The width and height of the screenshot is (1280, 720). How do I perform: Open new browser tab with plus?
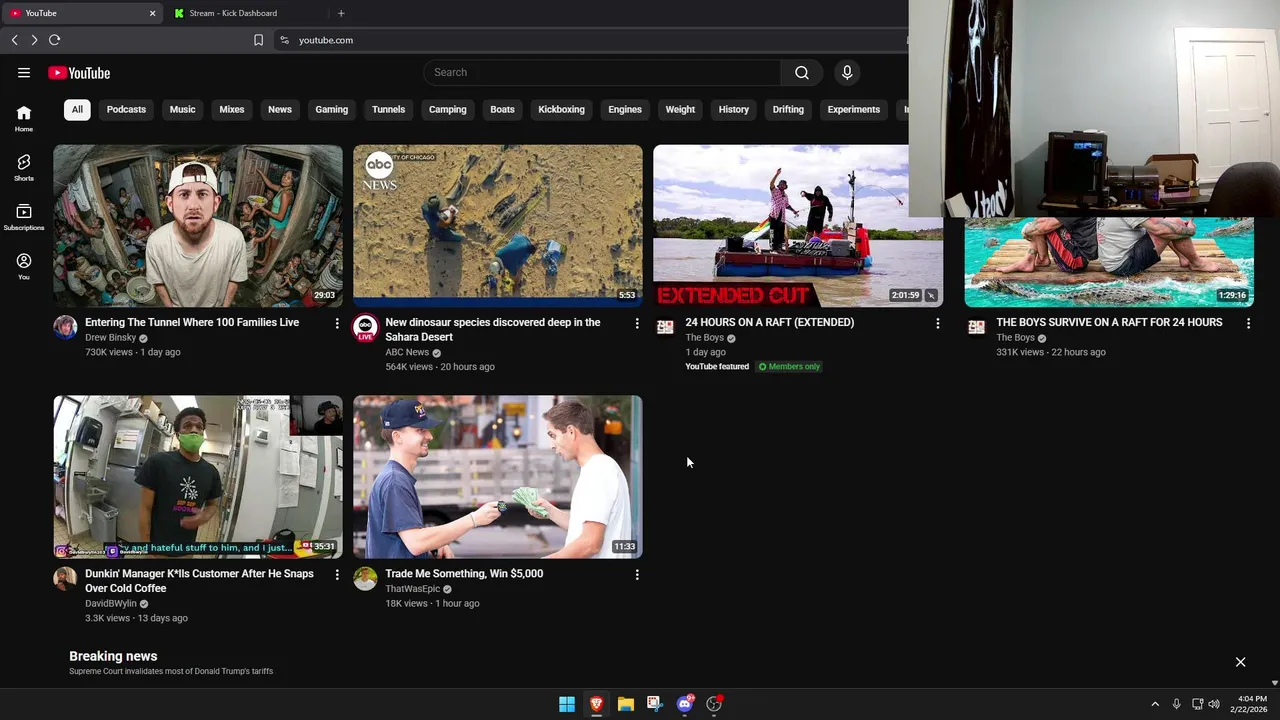[x=341, y=13]
